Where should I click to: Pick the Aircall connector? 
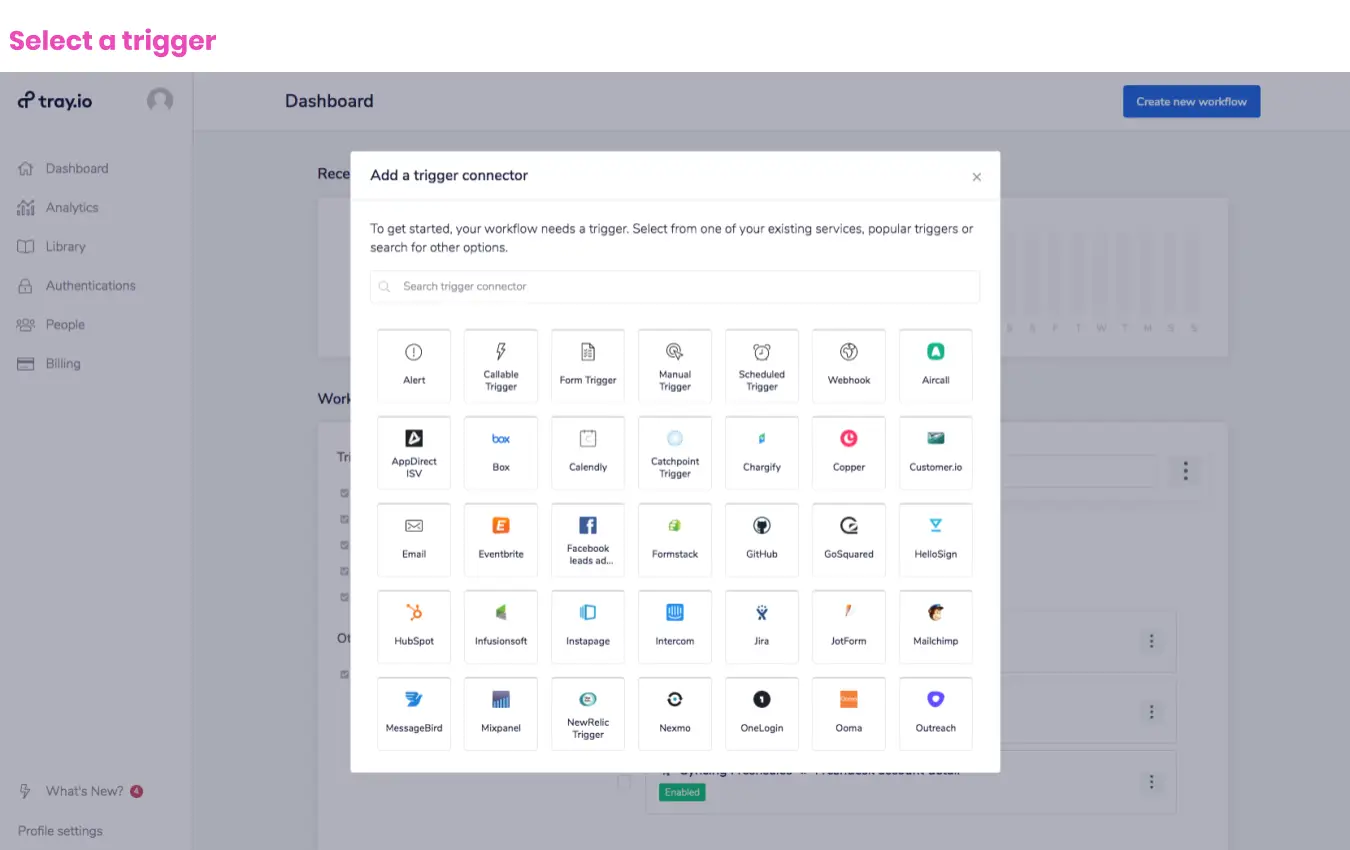pos(936,366)
